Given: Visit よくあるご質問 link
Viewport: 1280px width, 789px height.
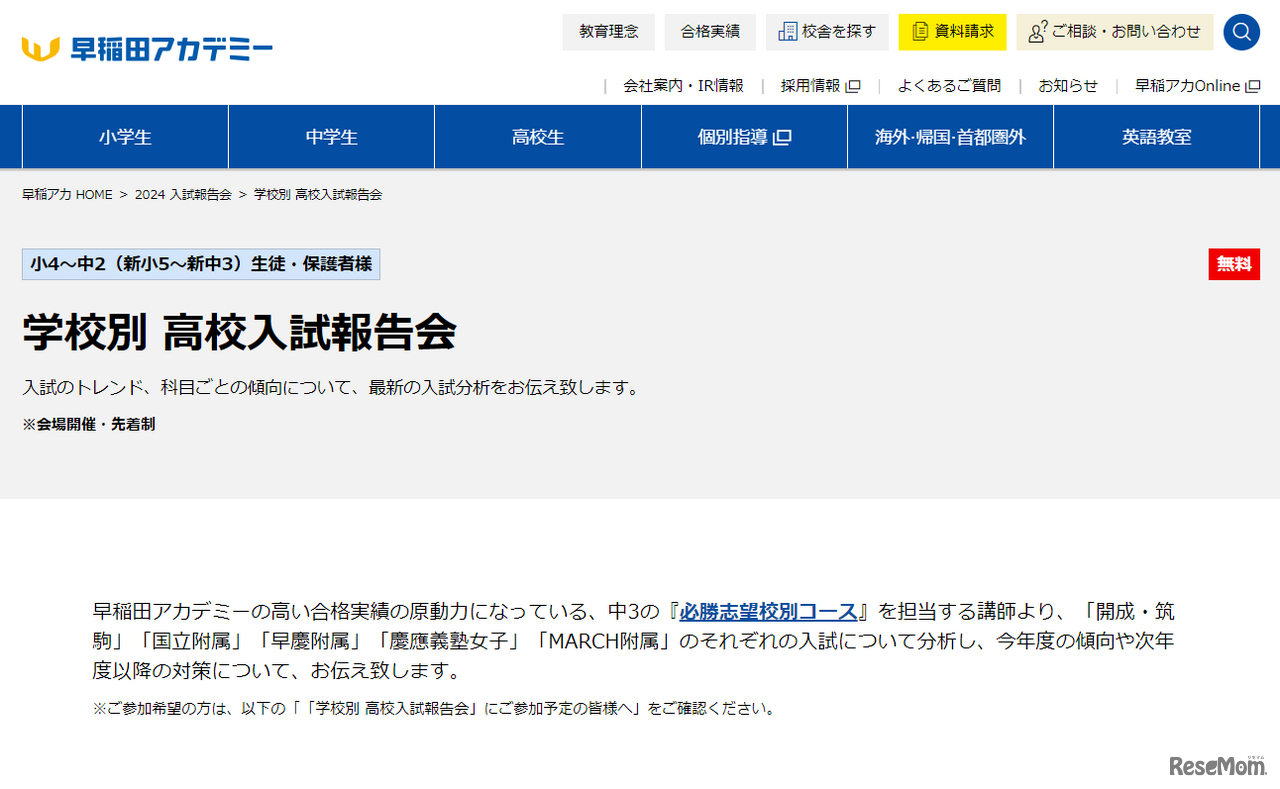Looking at the screenshot, I should click(x=949, y=86).
